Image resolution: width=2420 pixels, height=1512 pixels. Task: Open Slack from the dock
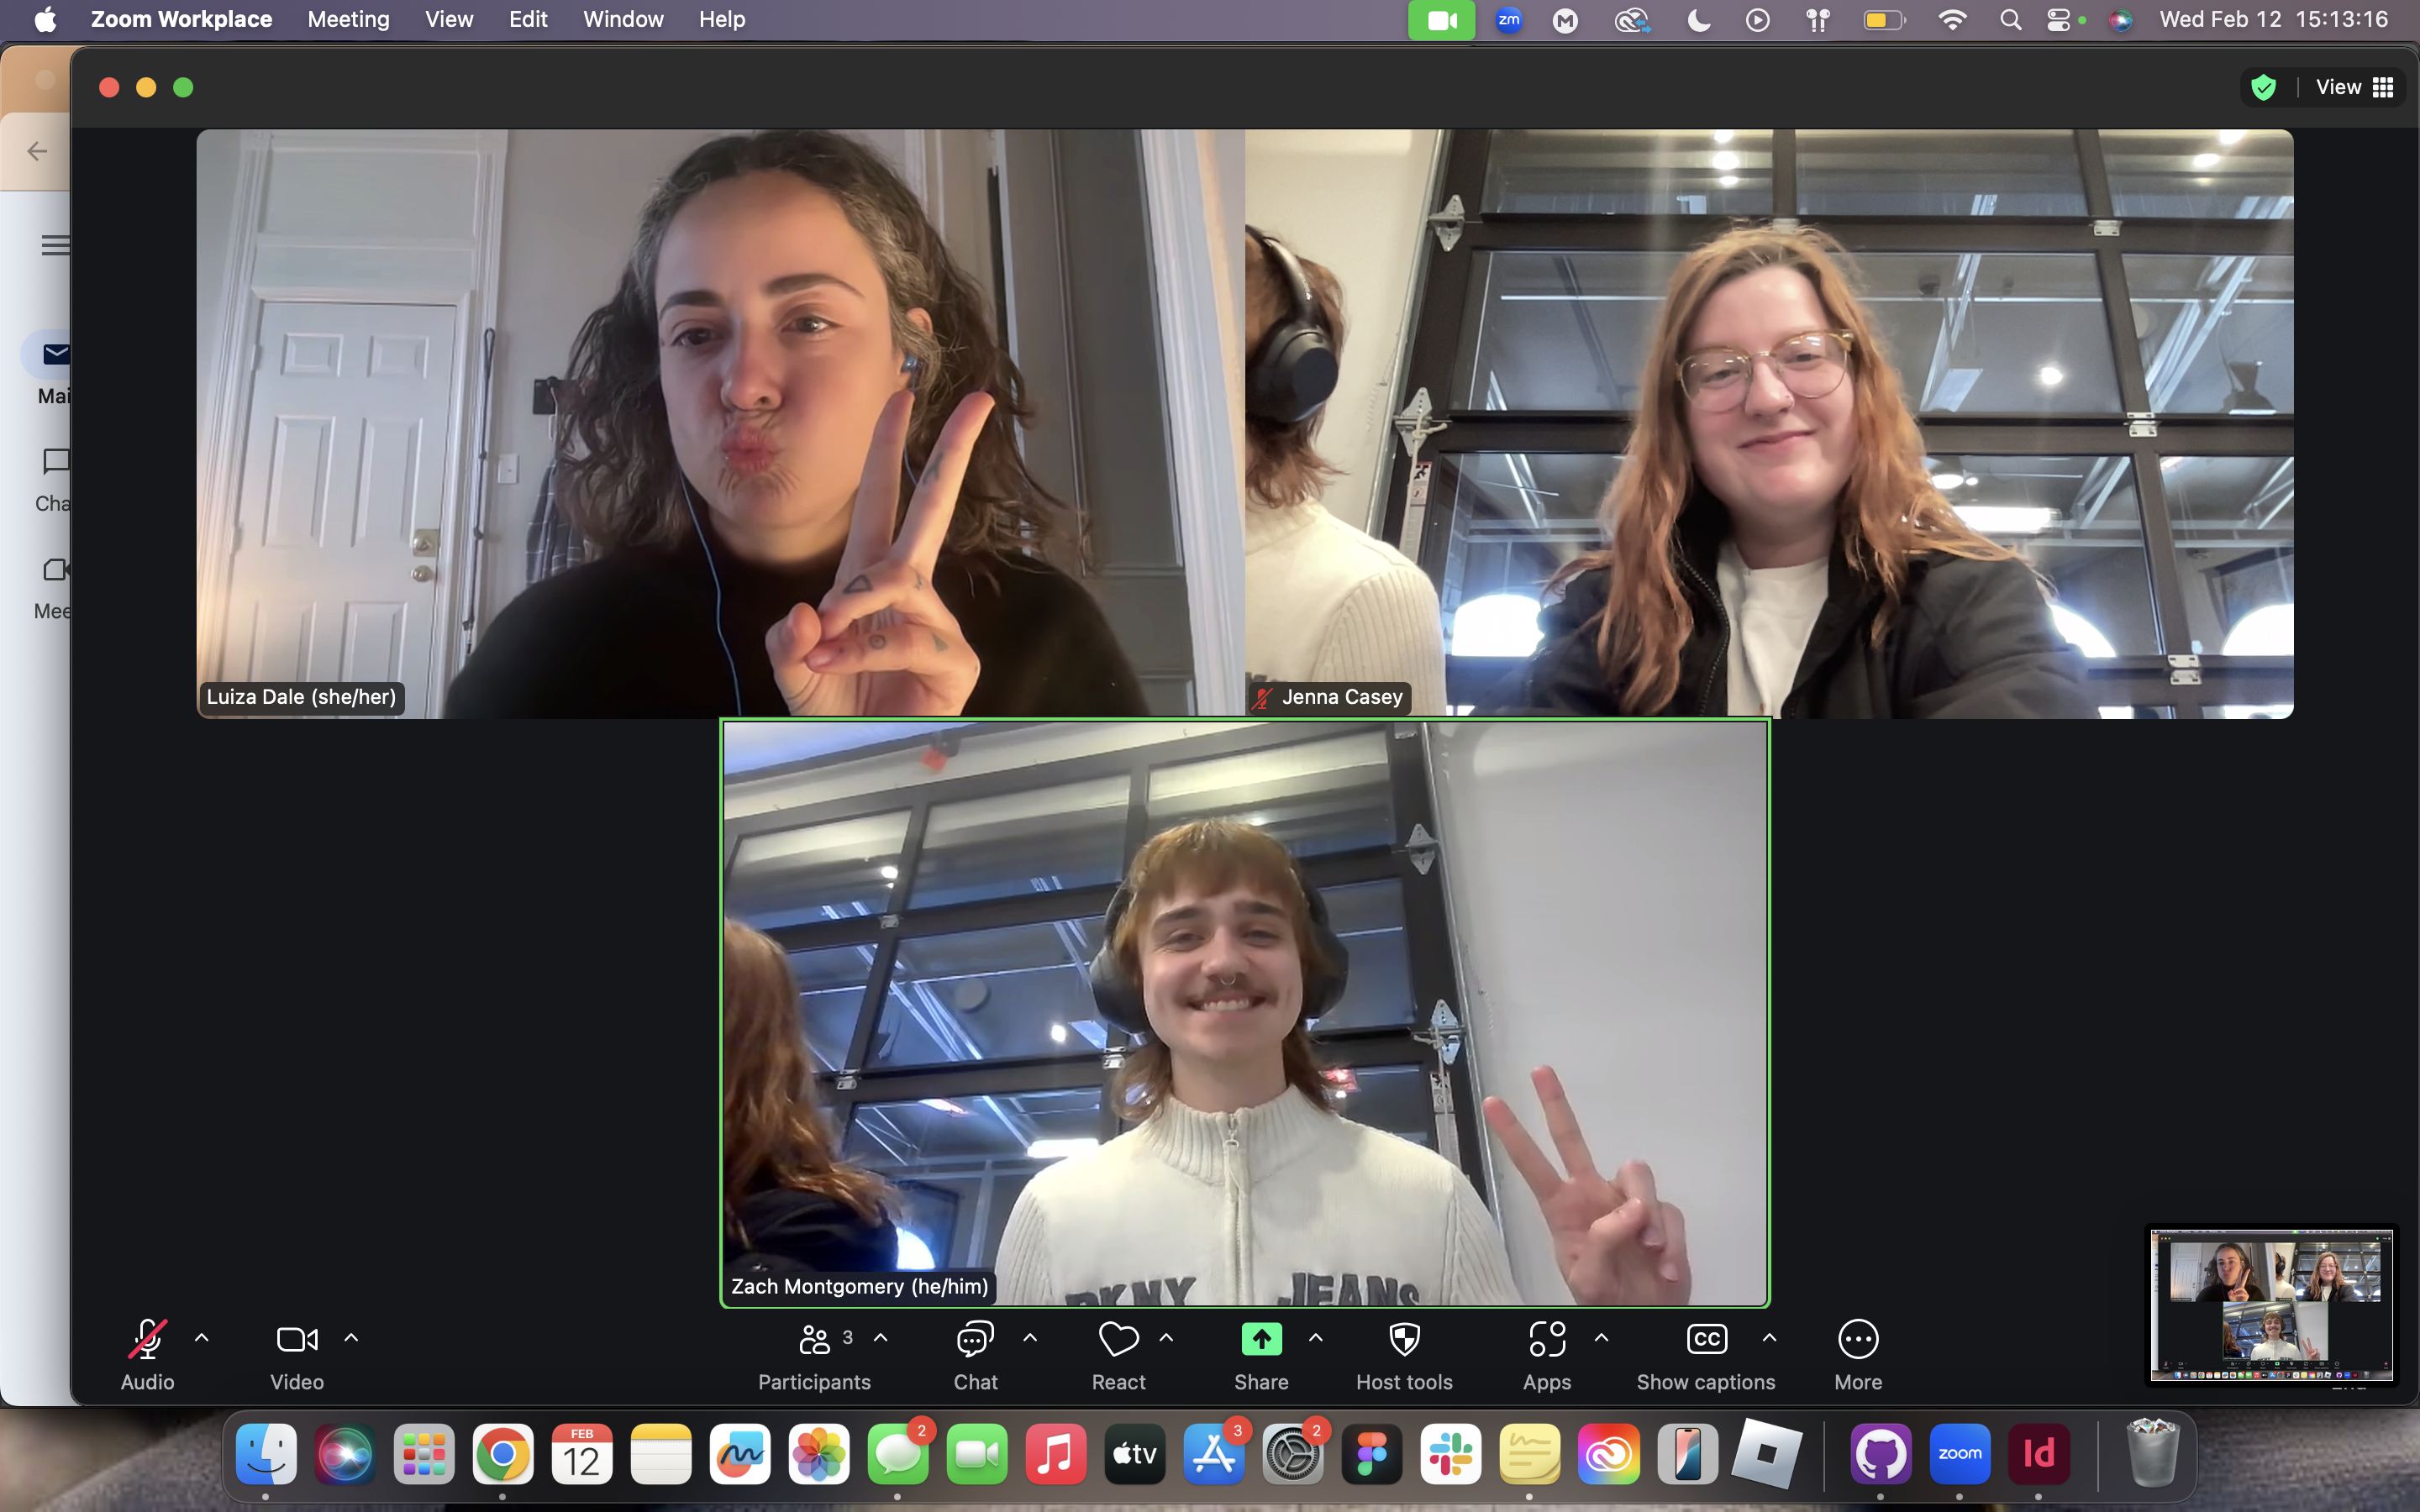pos(1450,1454)
